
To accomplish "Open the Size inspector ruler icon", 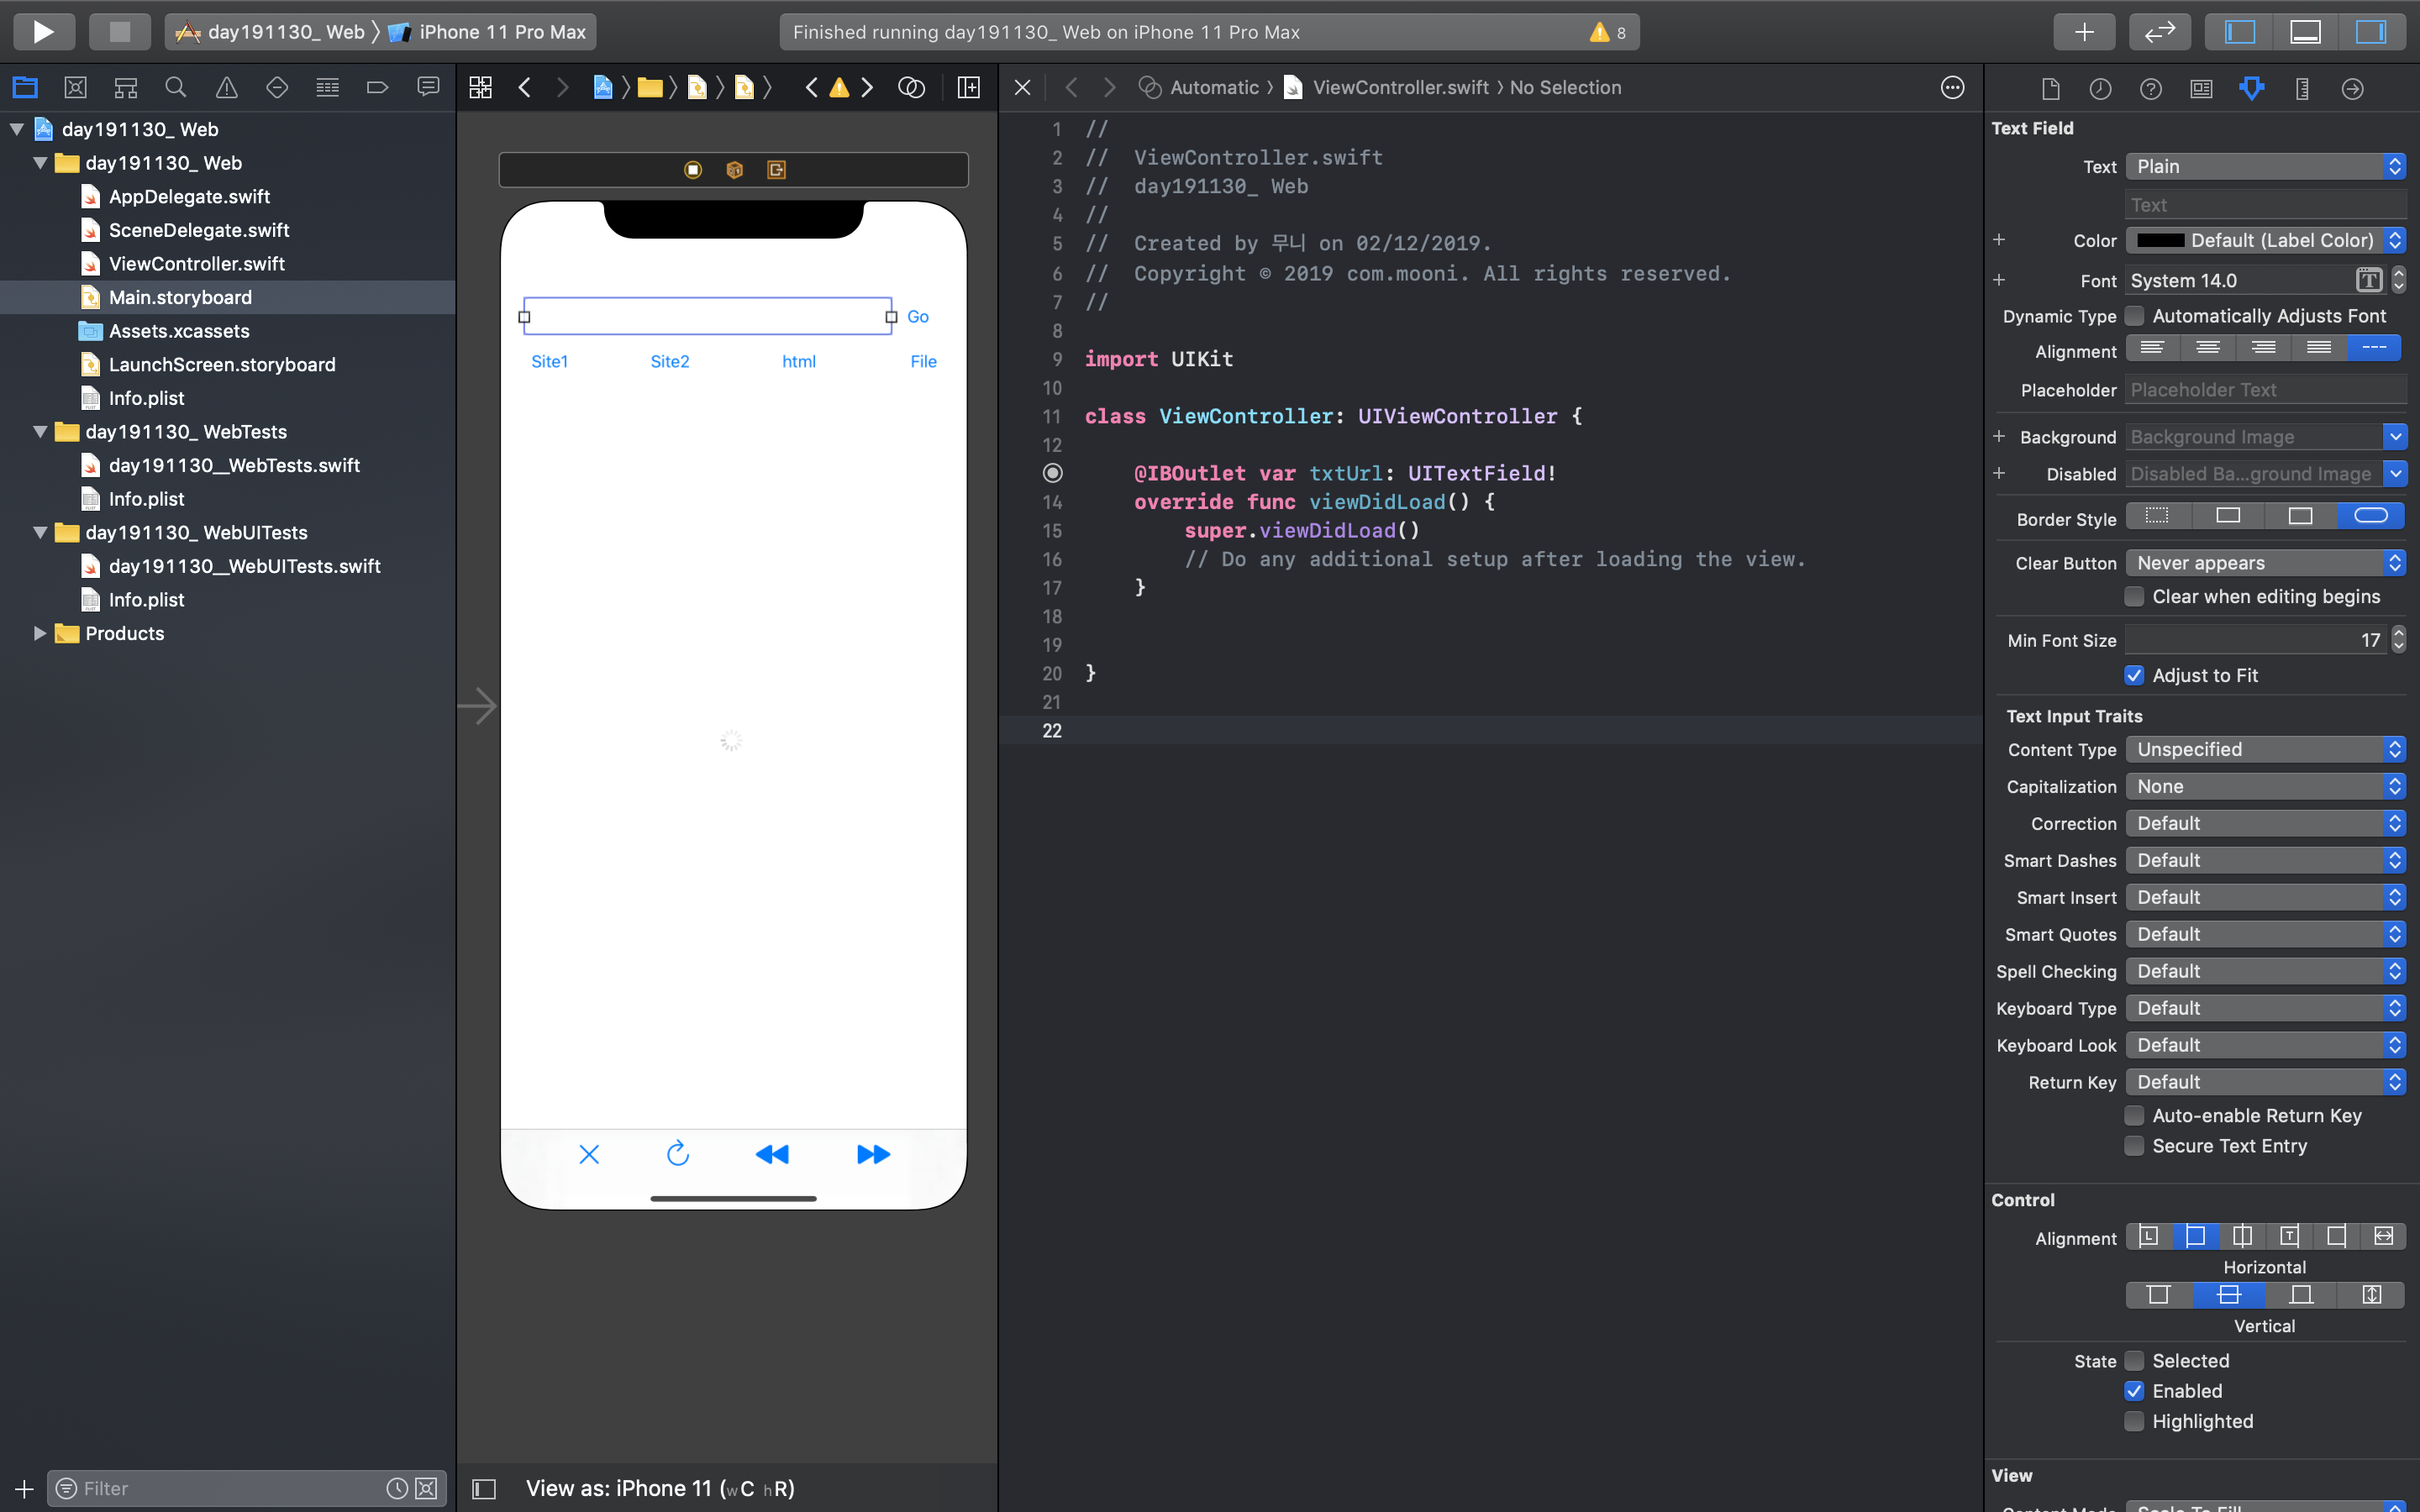I will click(2302, 88).
